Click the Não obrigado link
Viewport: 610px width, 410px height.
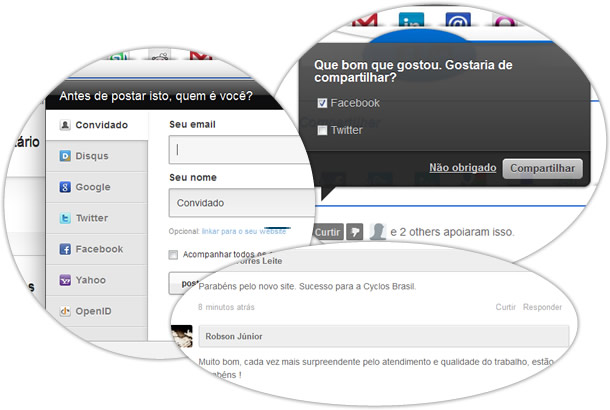click(x=463, y=168)
